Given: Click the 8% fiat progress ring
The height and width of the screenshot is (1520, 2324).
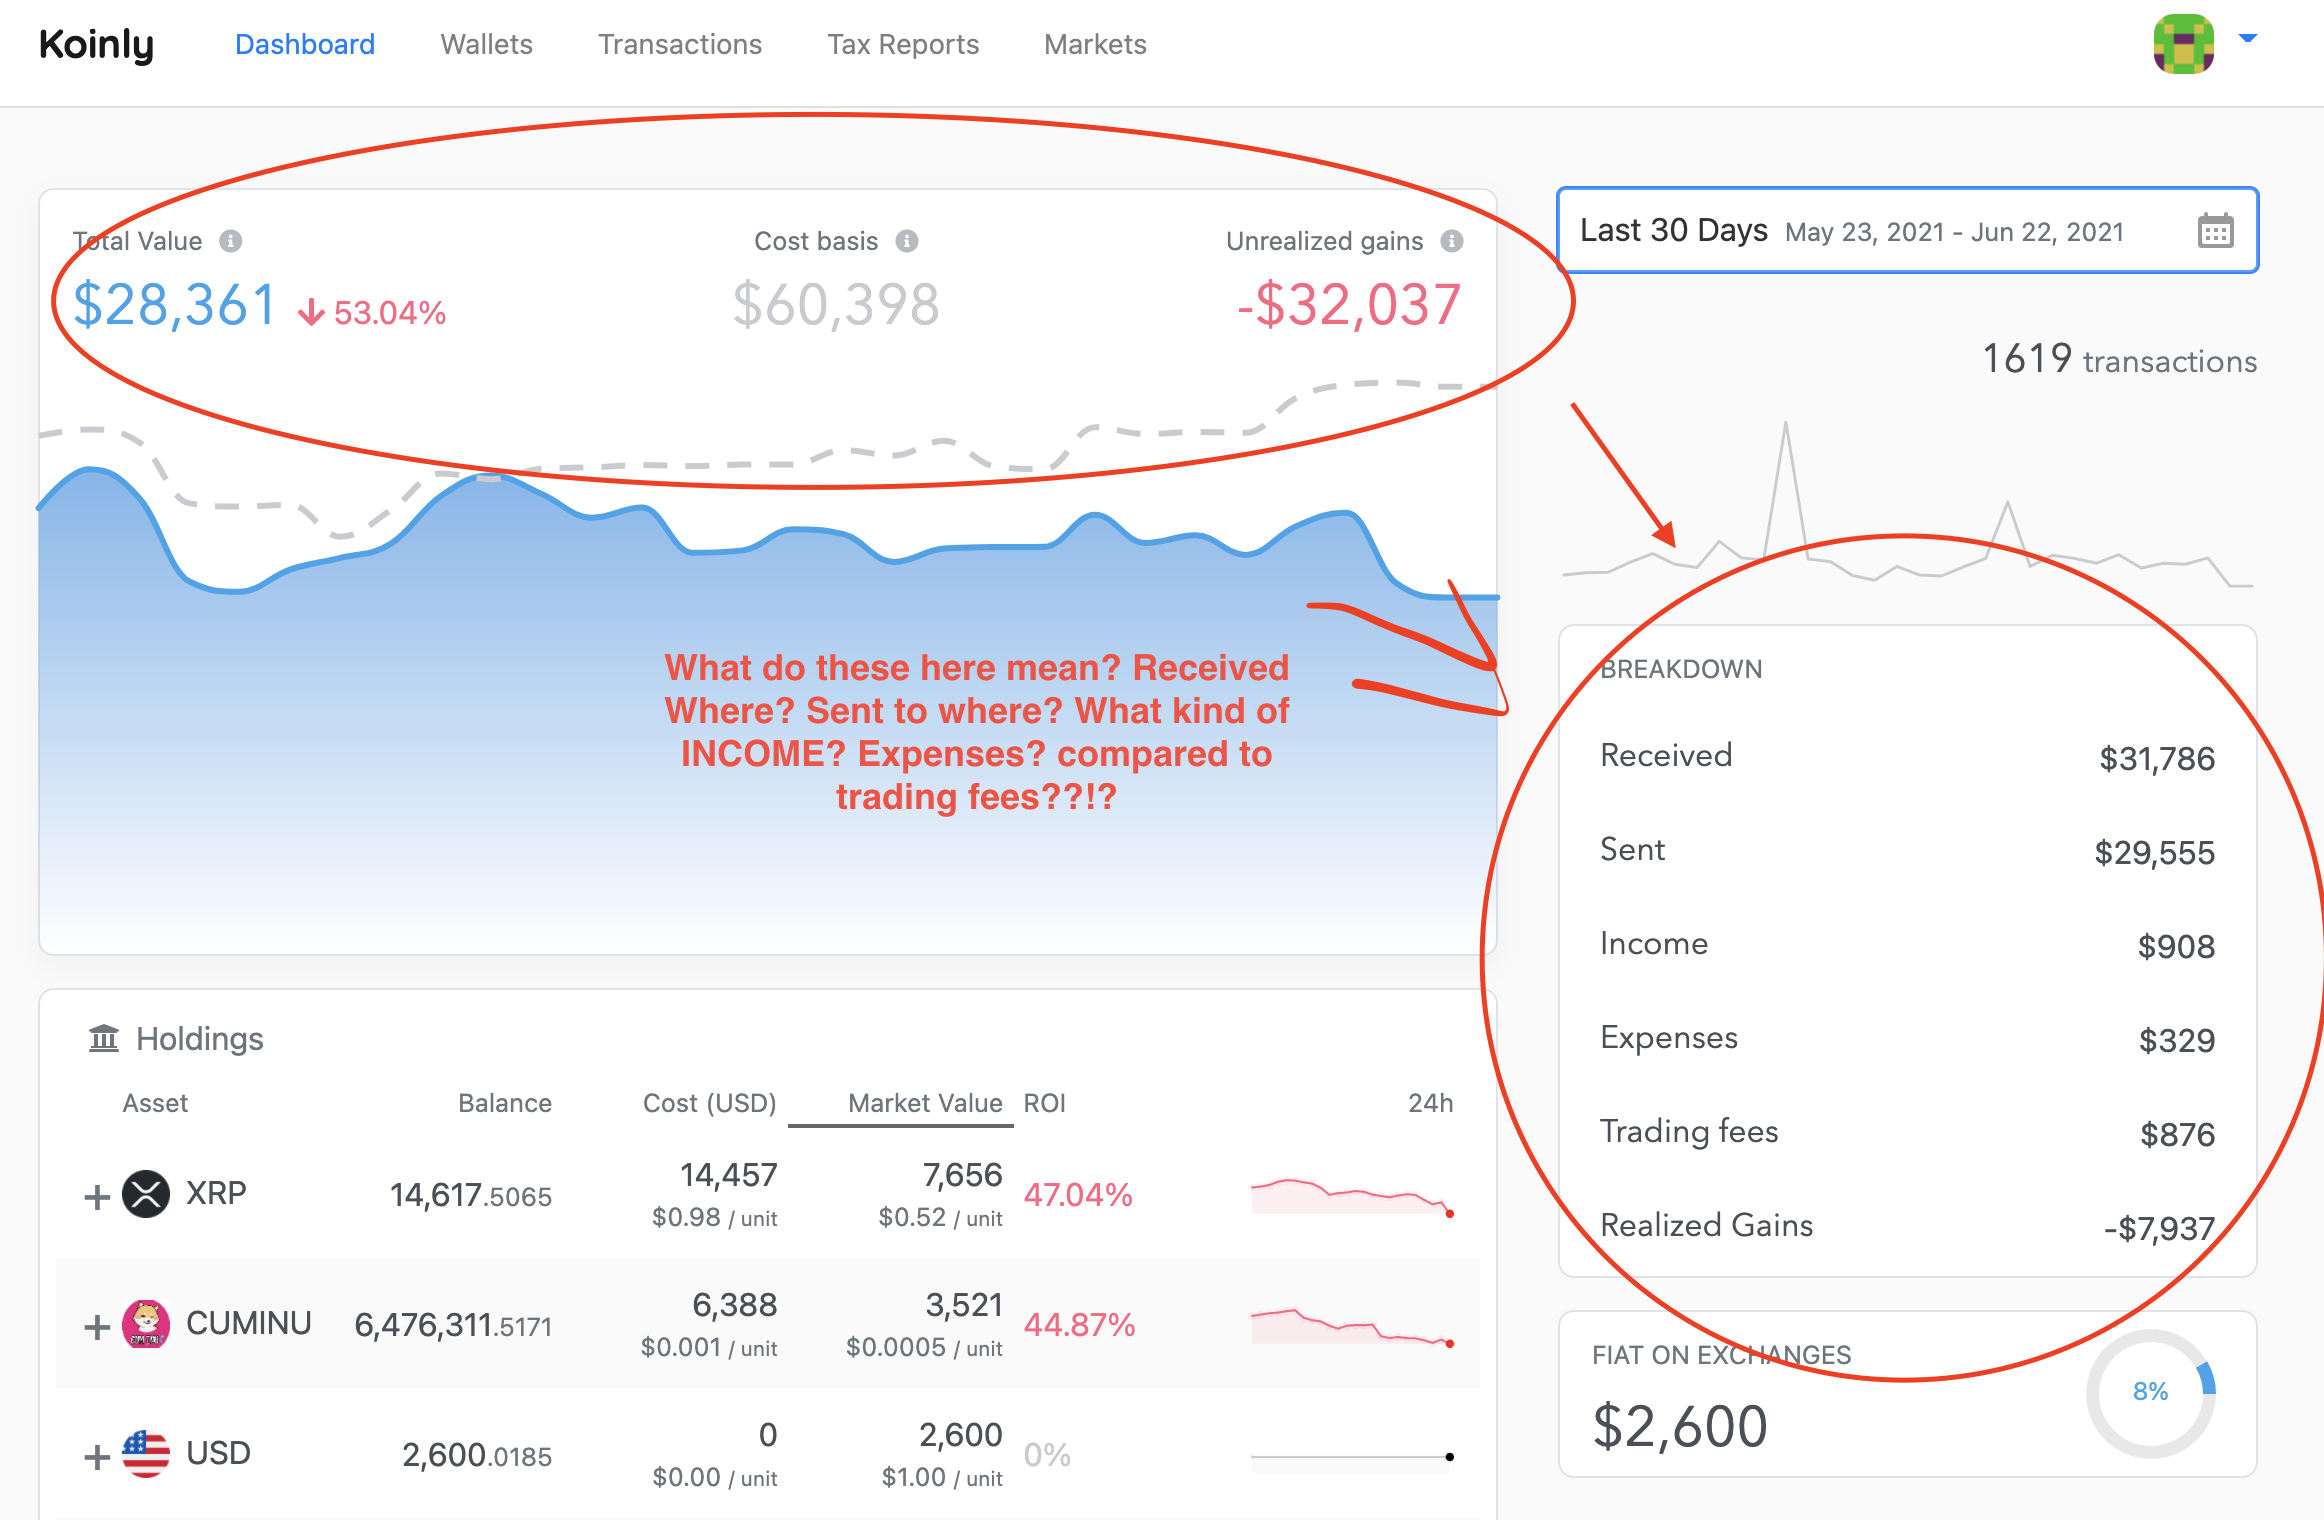Looking at the screenshot, I should [2151, 1392].
